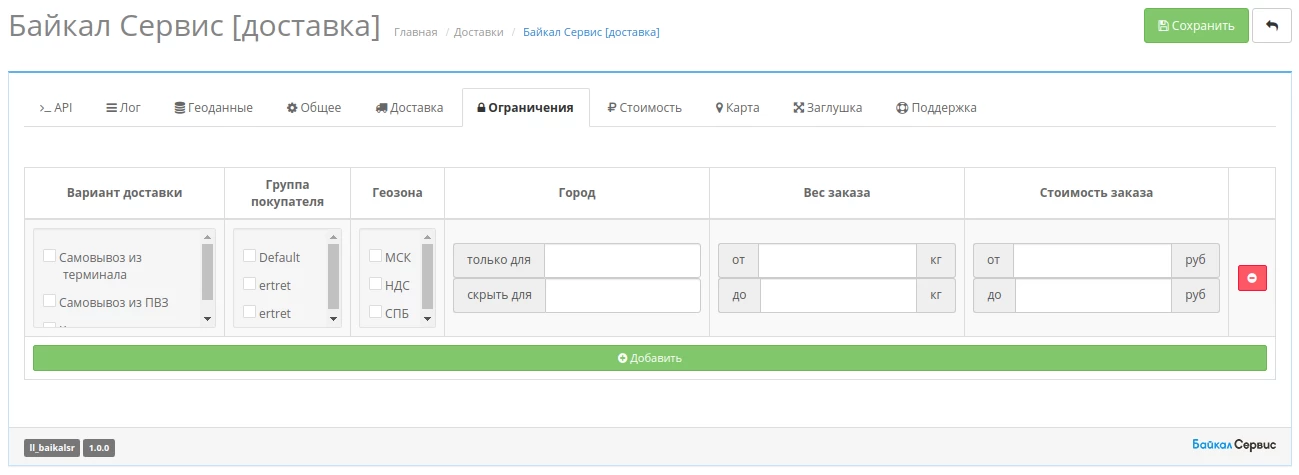Image resolution: width=1299 pixels, height=475 pixels.
Task: Click geozone list up arrow
Action: point(428,237)
